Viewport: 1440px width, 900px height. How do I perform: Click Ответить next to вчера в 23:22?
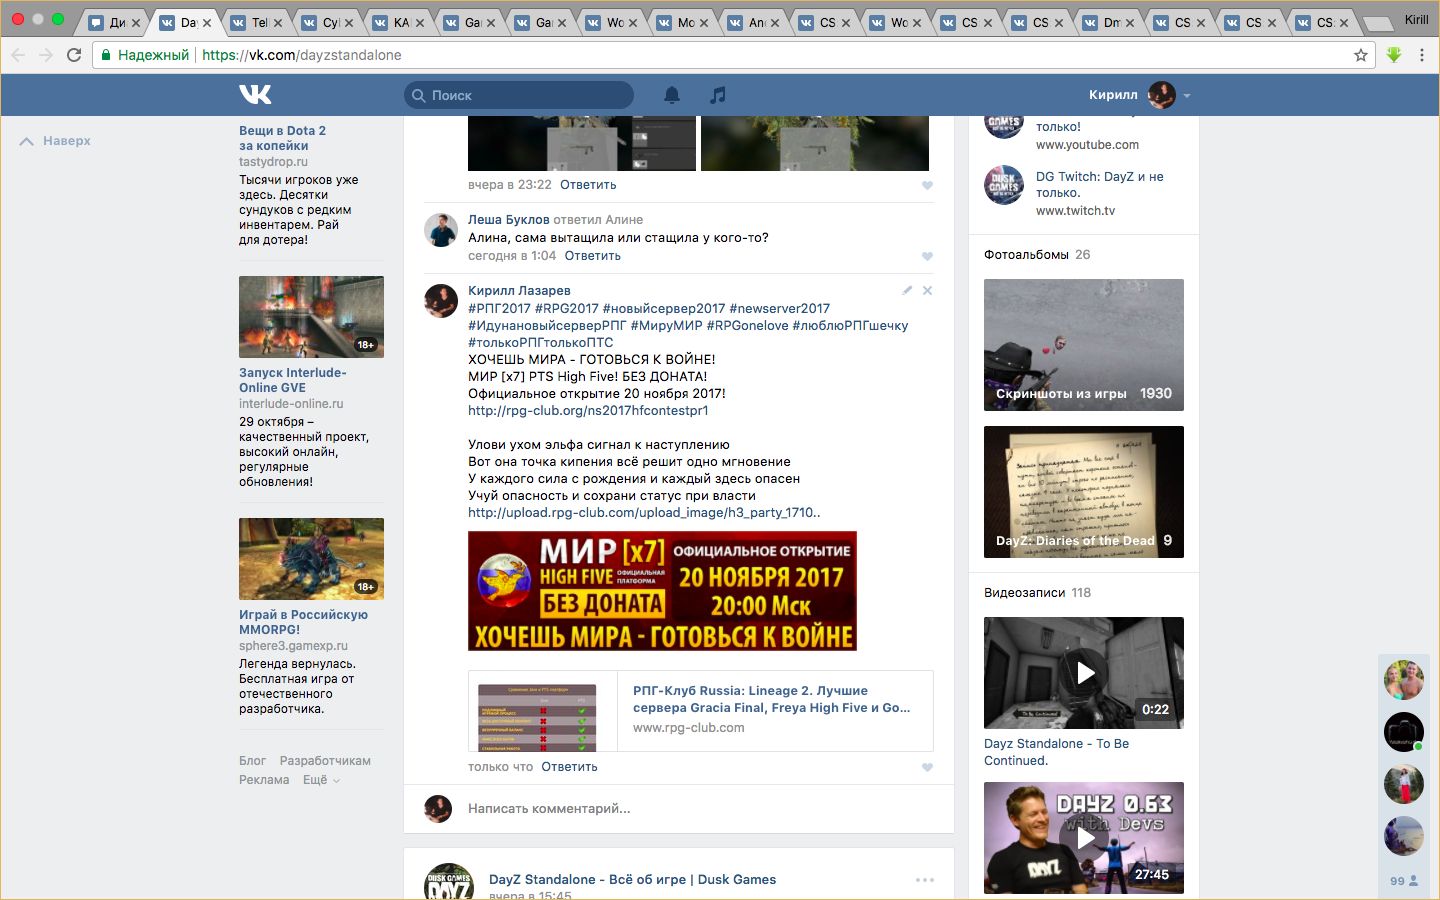588,185
